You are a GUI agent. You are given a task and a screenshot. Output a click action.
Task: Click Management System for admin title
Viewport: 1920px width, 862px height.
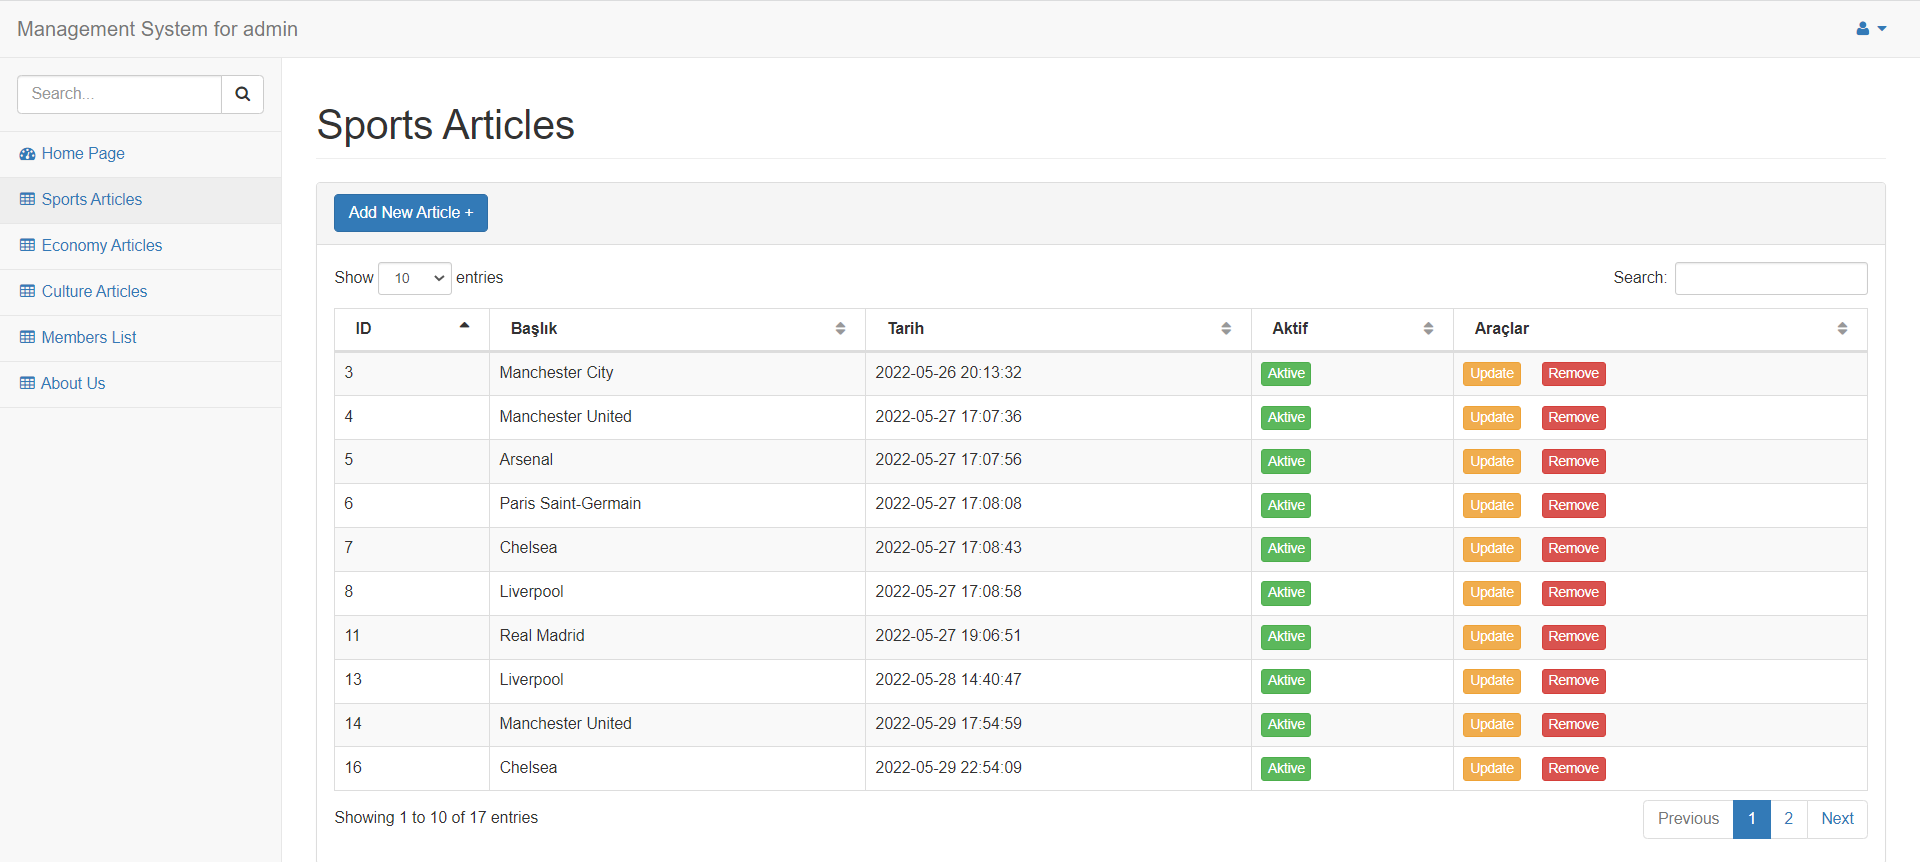pos(157,29)
